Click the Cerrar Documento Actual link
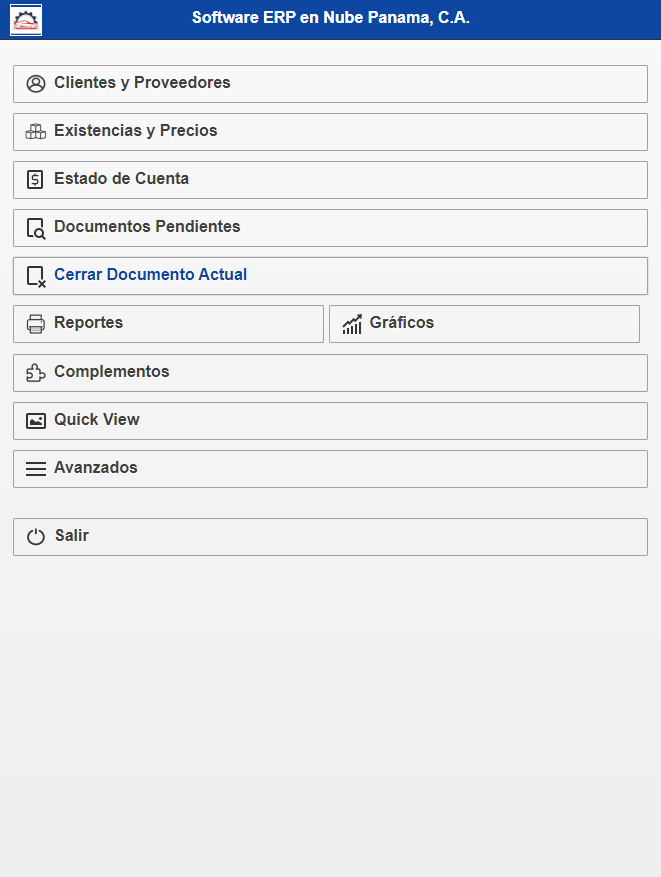The height and width of the screenshot is (877, 661). coord(150,275)
